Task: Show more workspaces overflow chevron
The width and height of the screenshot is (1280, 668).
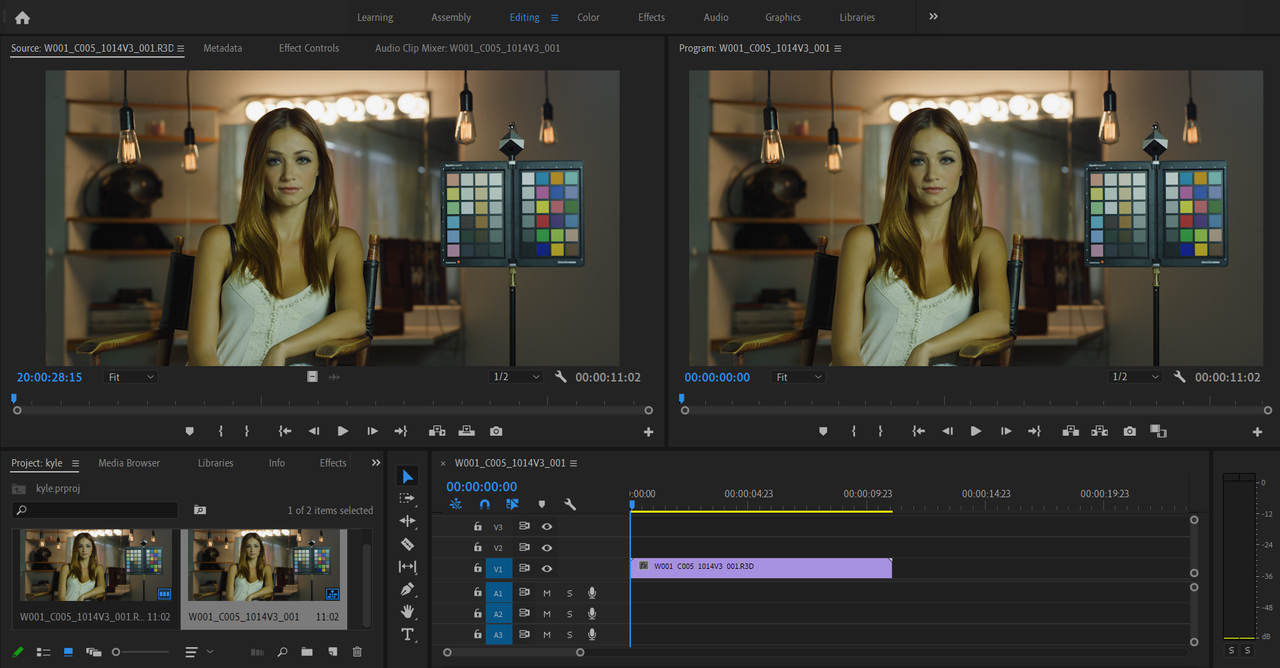Action: (933, 17)
